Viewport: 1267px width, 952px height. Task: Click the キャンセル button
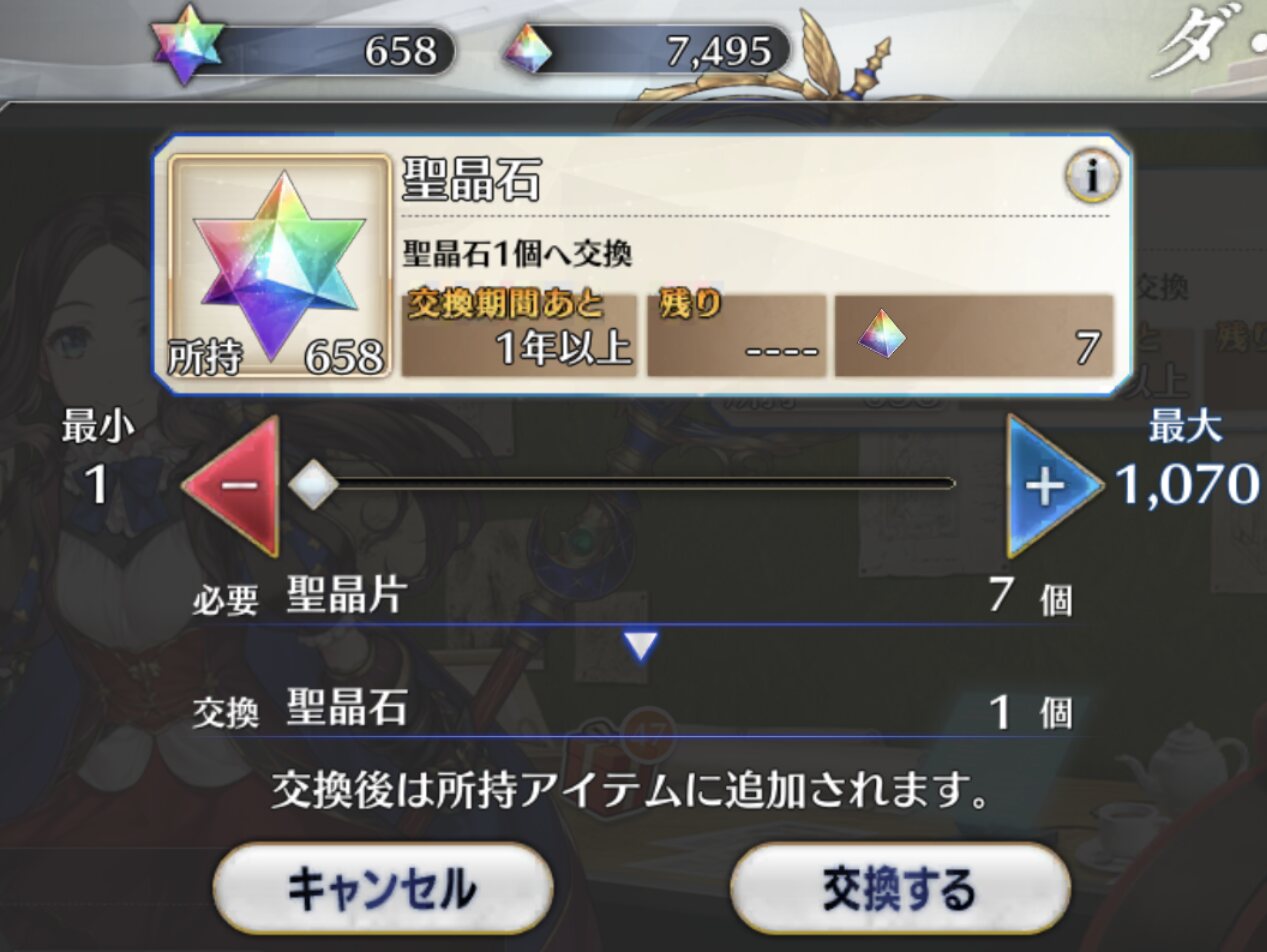click(x=382, y=888)
